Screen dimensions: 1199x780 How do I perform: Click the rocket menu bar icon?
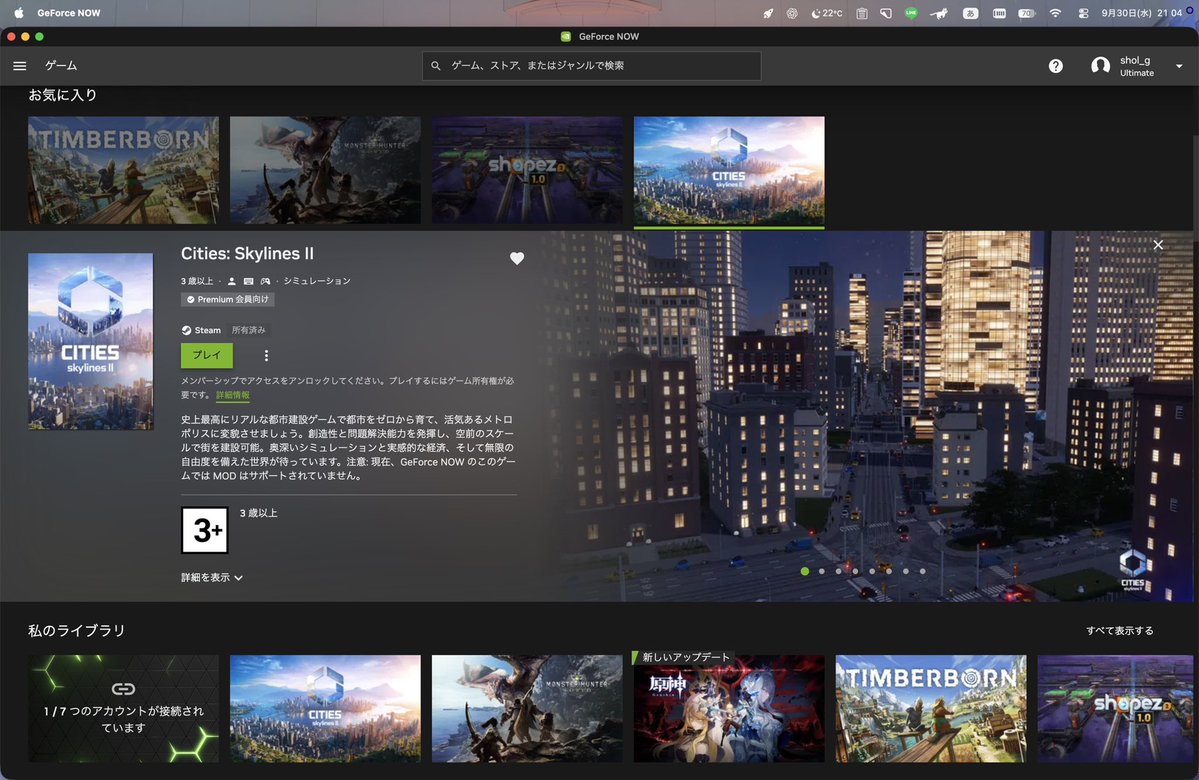(768, 13)
